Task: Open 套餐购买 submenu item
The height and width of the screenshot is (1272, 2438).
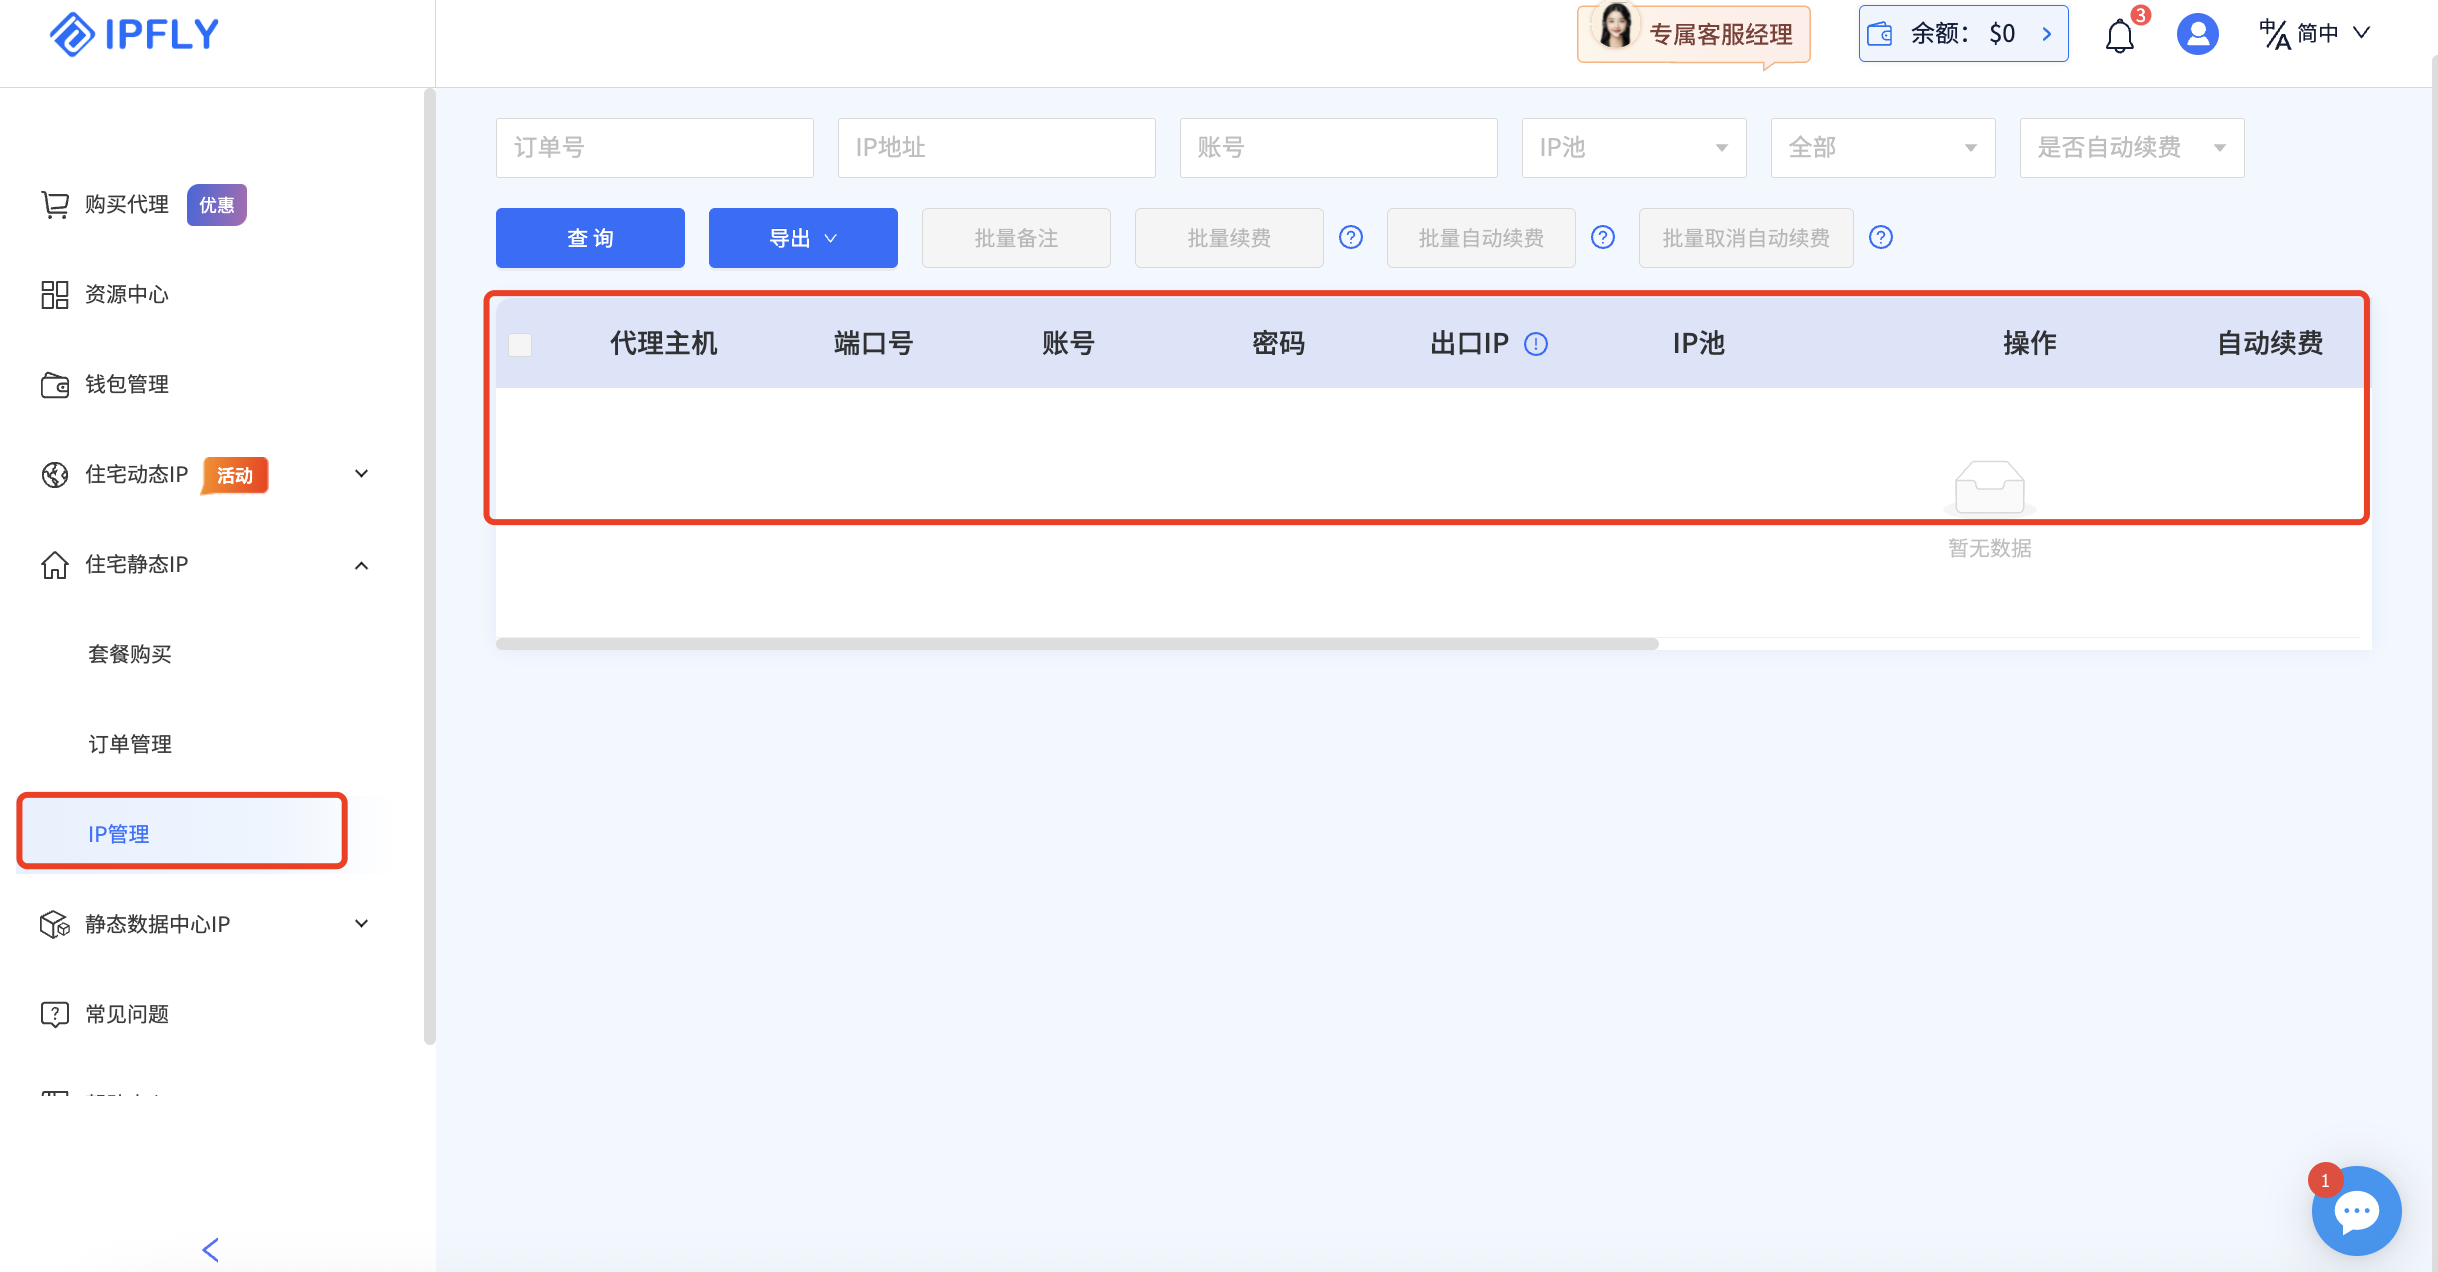Action: coord(130,655)
